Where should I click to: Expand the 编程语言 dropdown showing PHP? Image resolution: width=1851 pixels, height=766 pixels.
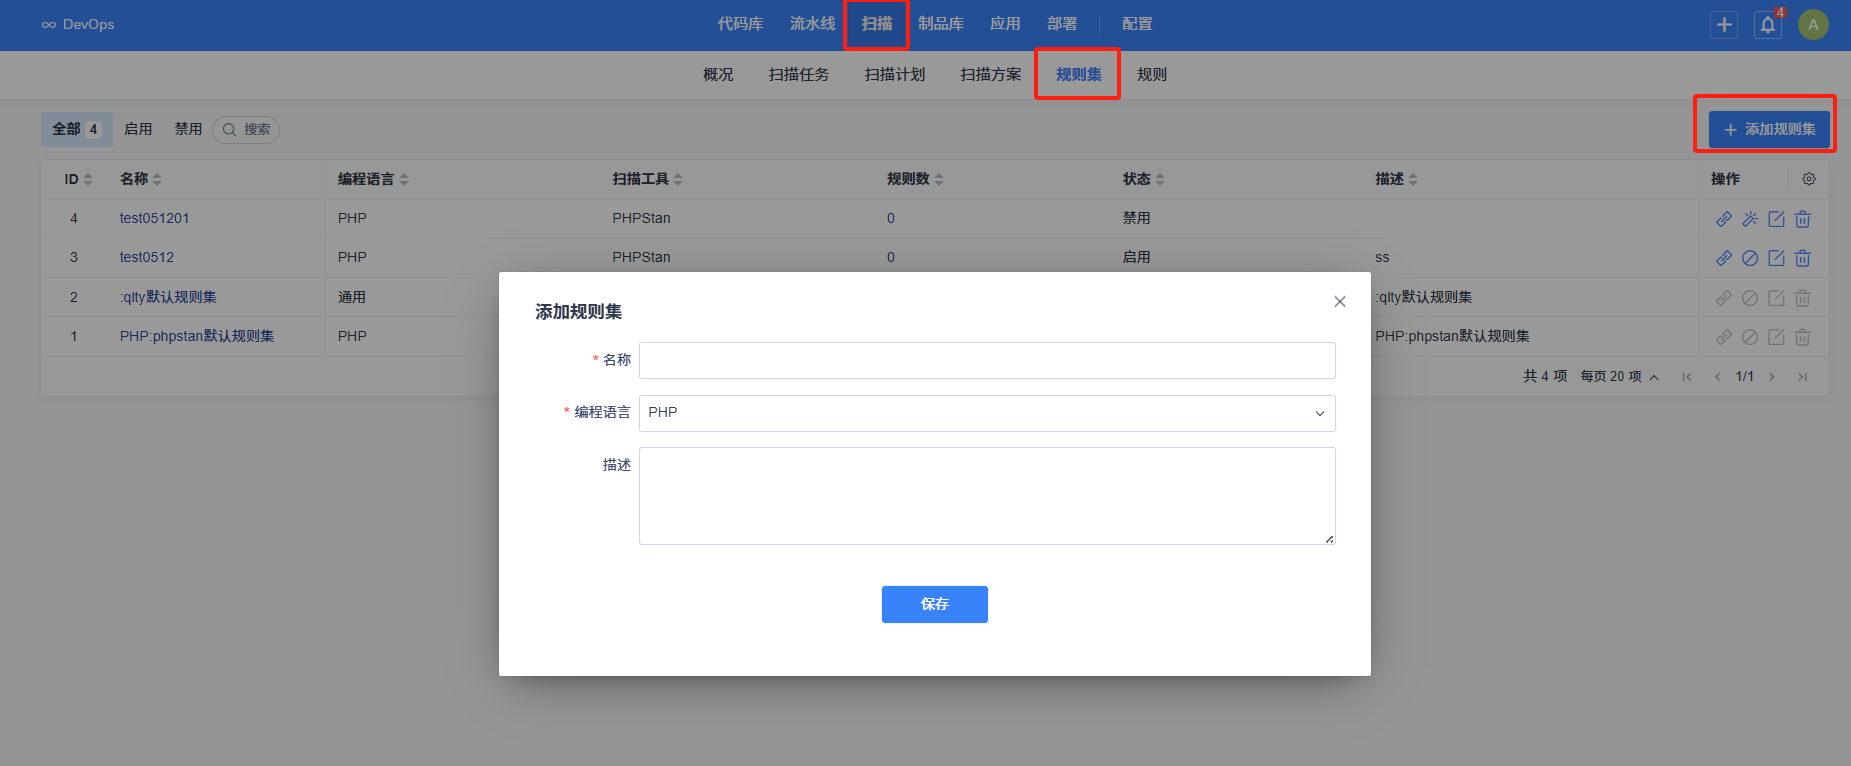click(986, 413)
